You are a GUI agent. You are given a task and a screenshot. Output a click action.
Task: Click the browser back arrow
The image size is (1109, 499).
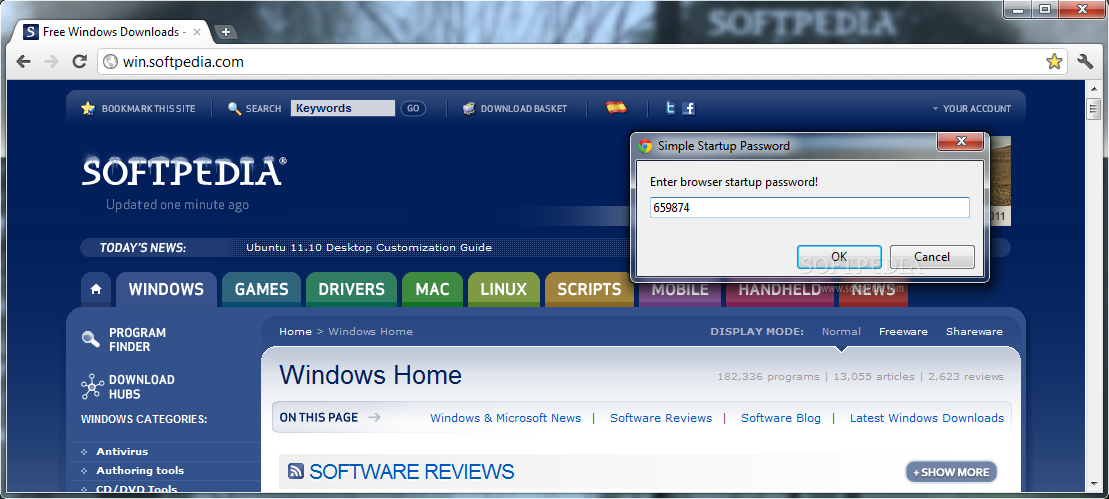pos(23,61)
